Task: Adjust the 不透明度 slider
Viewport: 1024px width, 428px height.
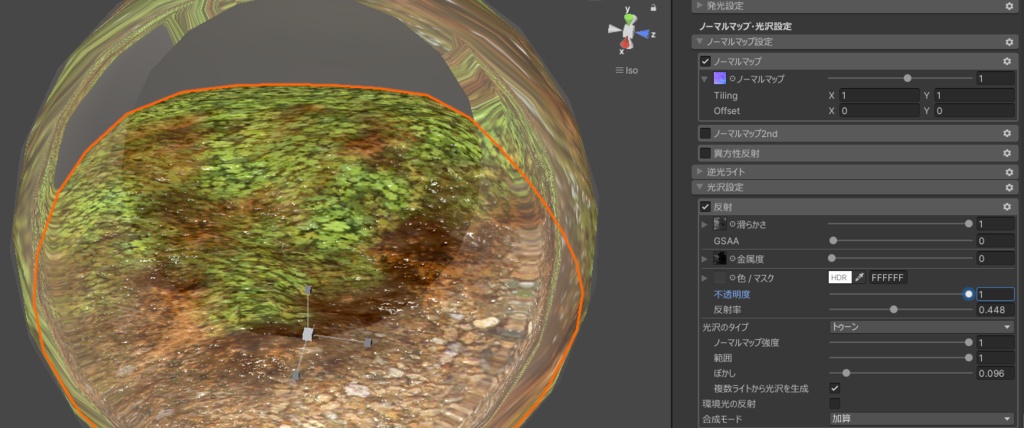Action: pos(901,294)
